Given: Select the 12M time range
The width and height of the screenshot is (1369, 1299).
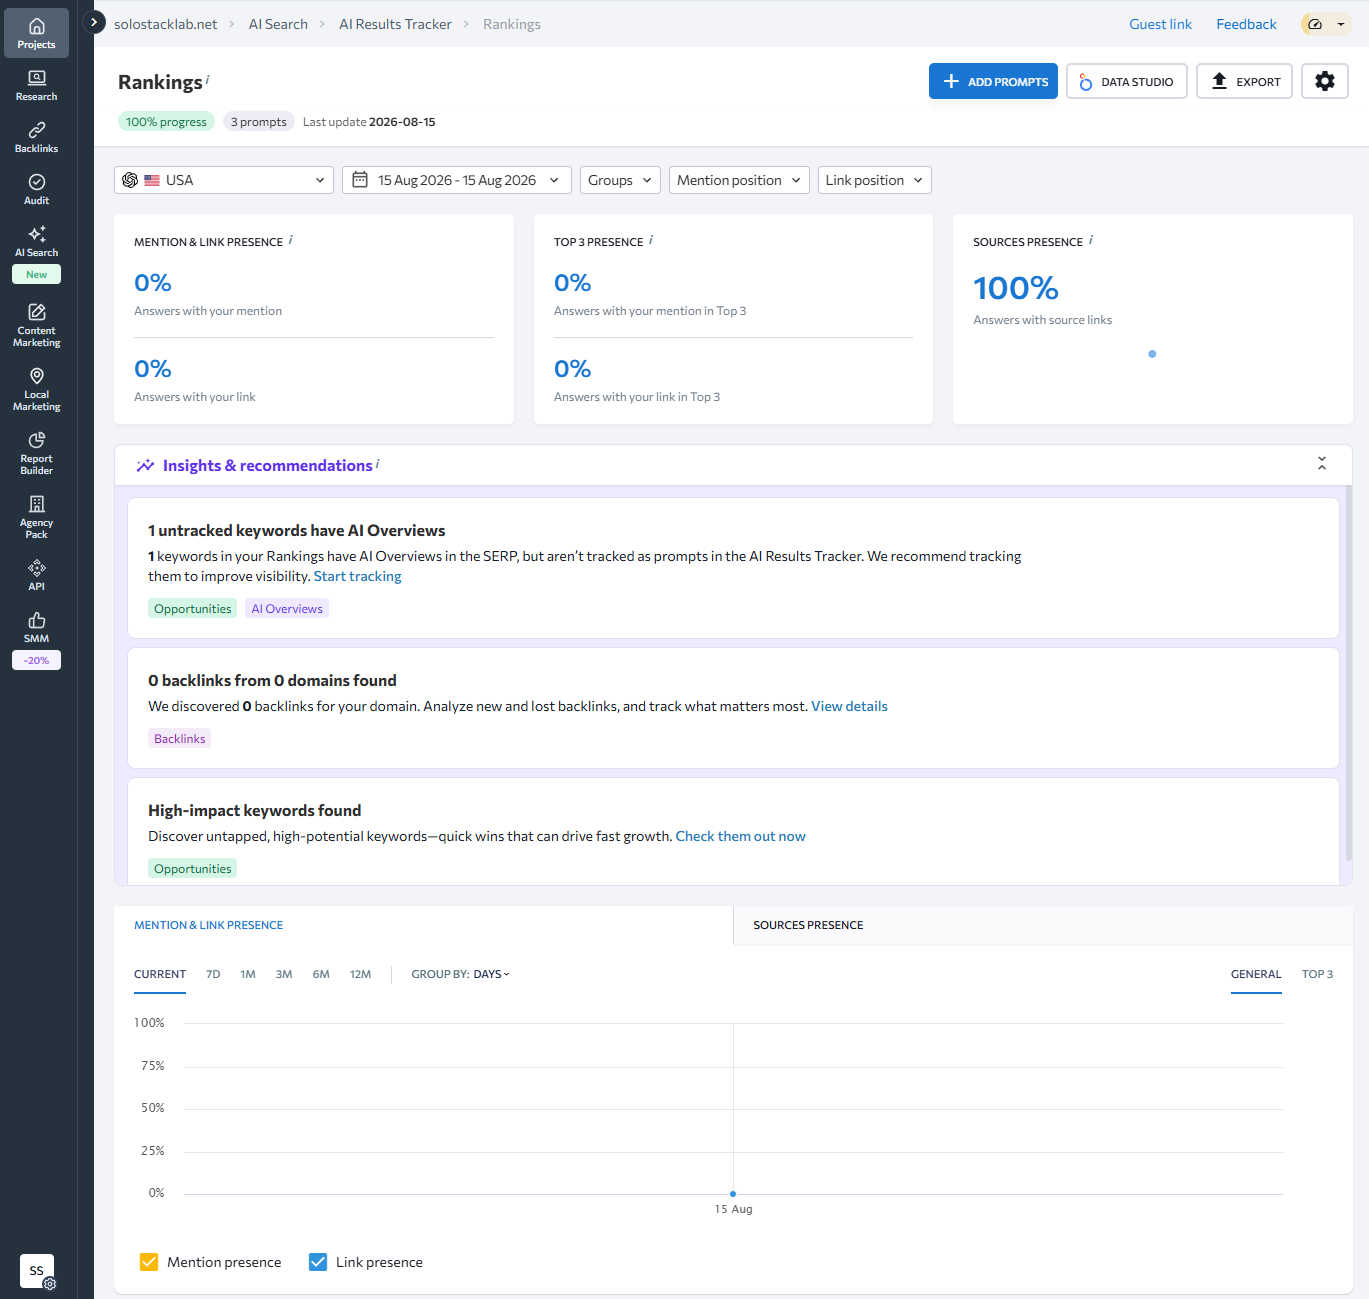Looking at the screenshot, I should point(360,974).
